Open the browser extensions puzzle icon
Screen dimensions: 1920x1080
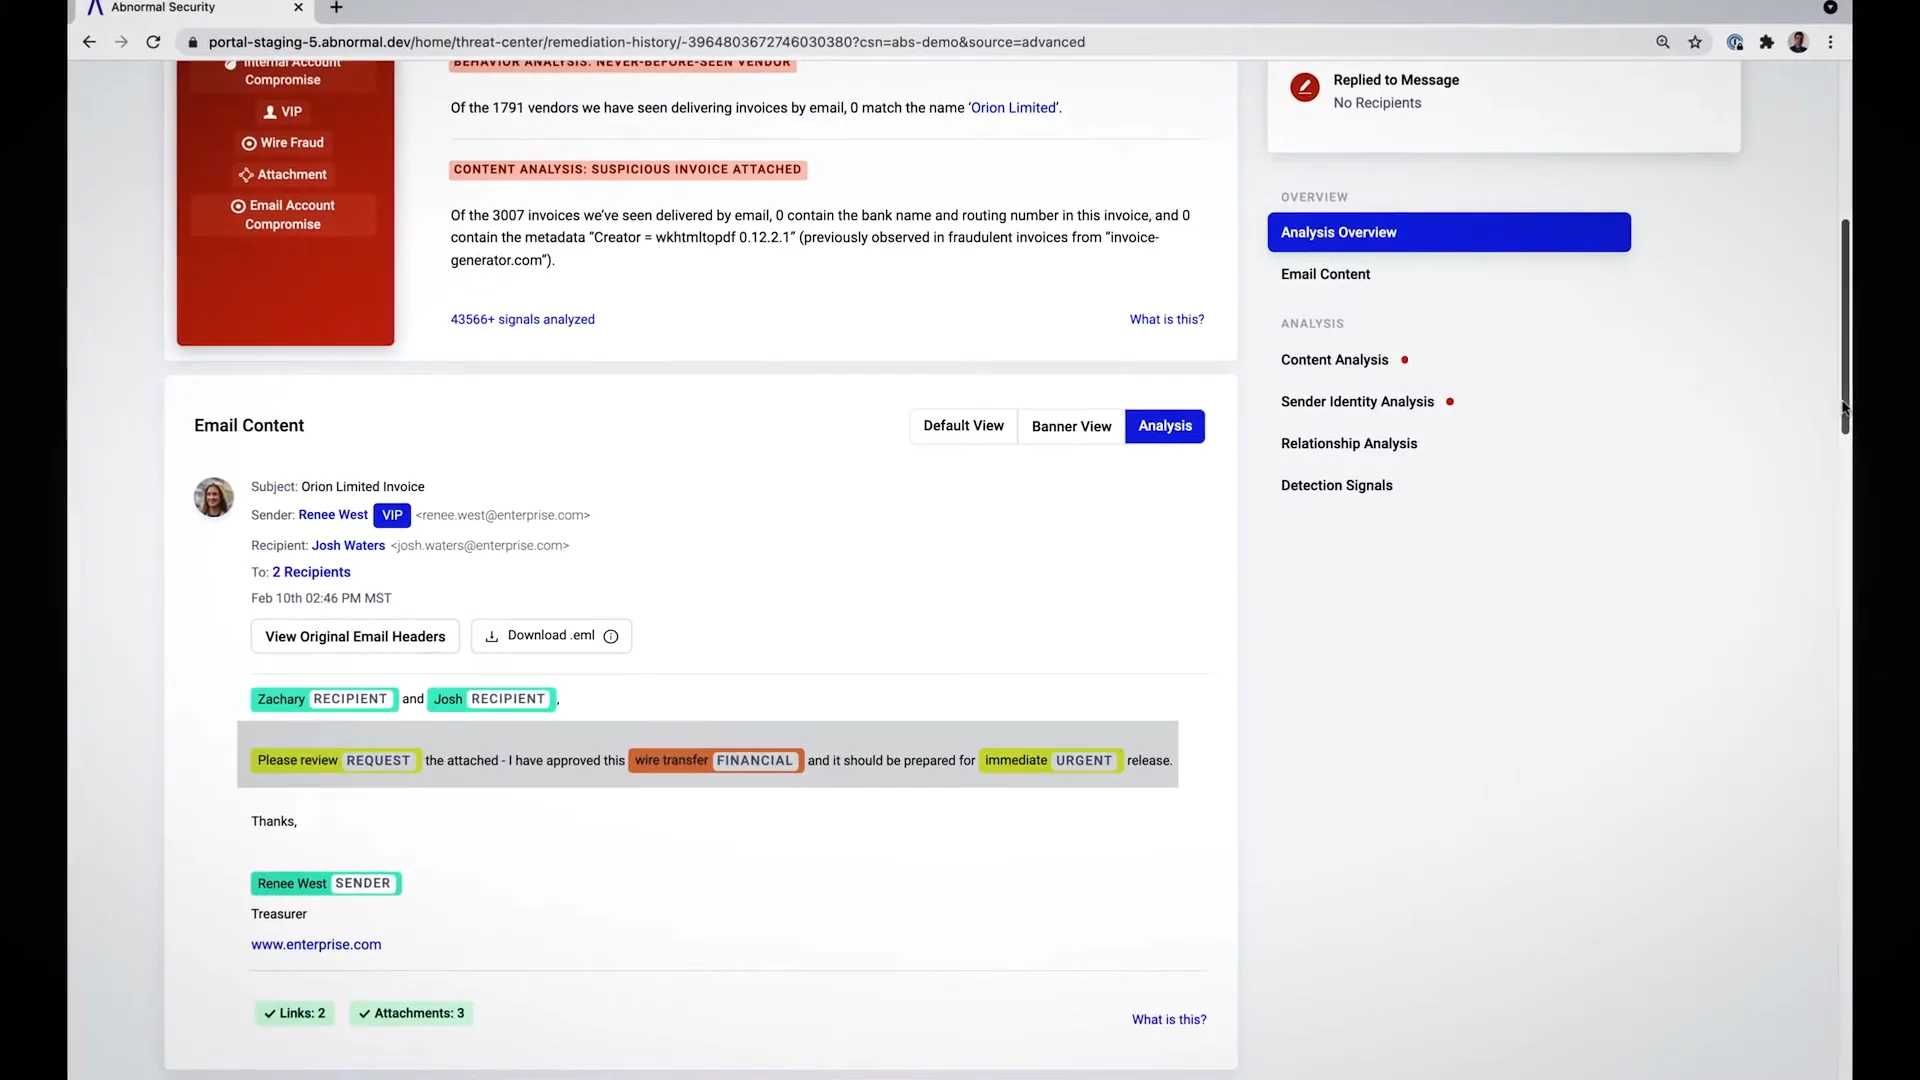(1767, 42)
